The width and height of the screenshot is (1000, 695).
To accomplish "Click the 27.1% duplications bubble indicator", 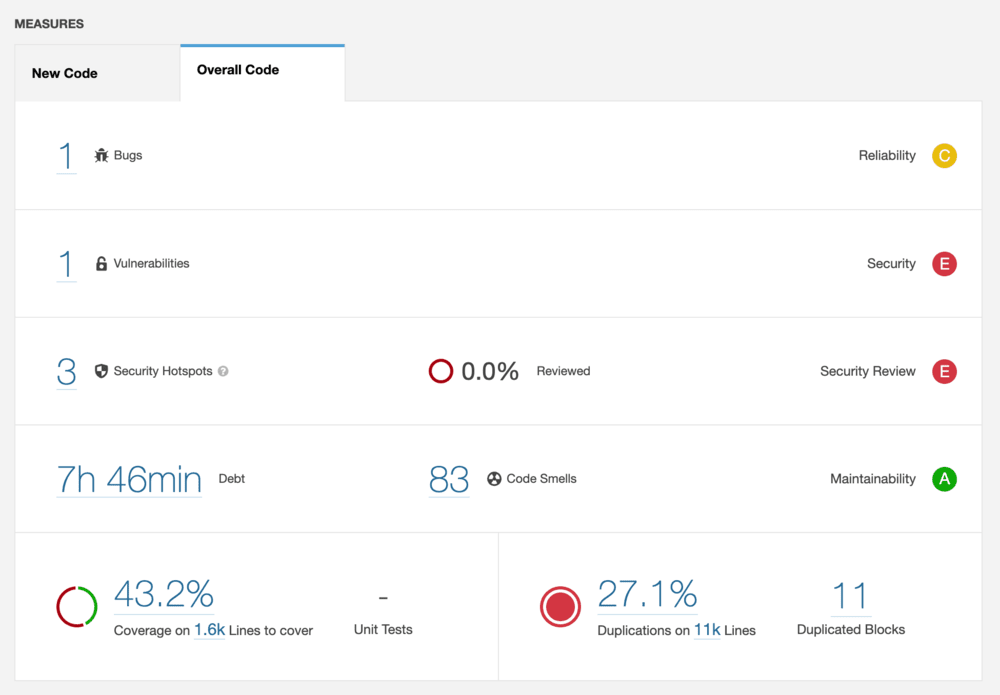I will coord(561,607).
